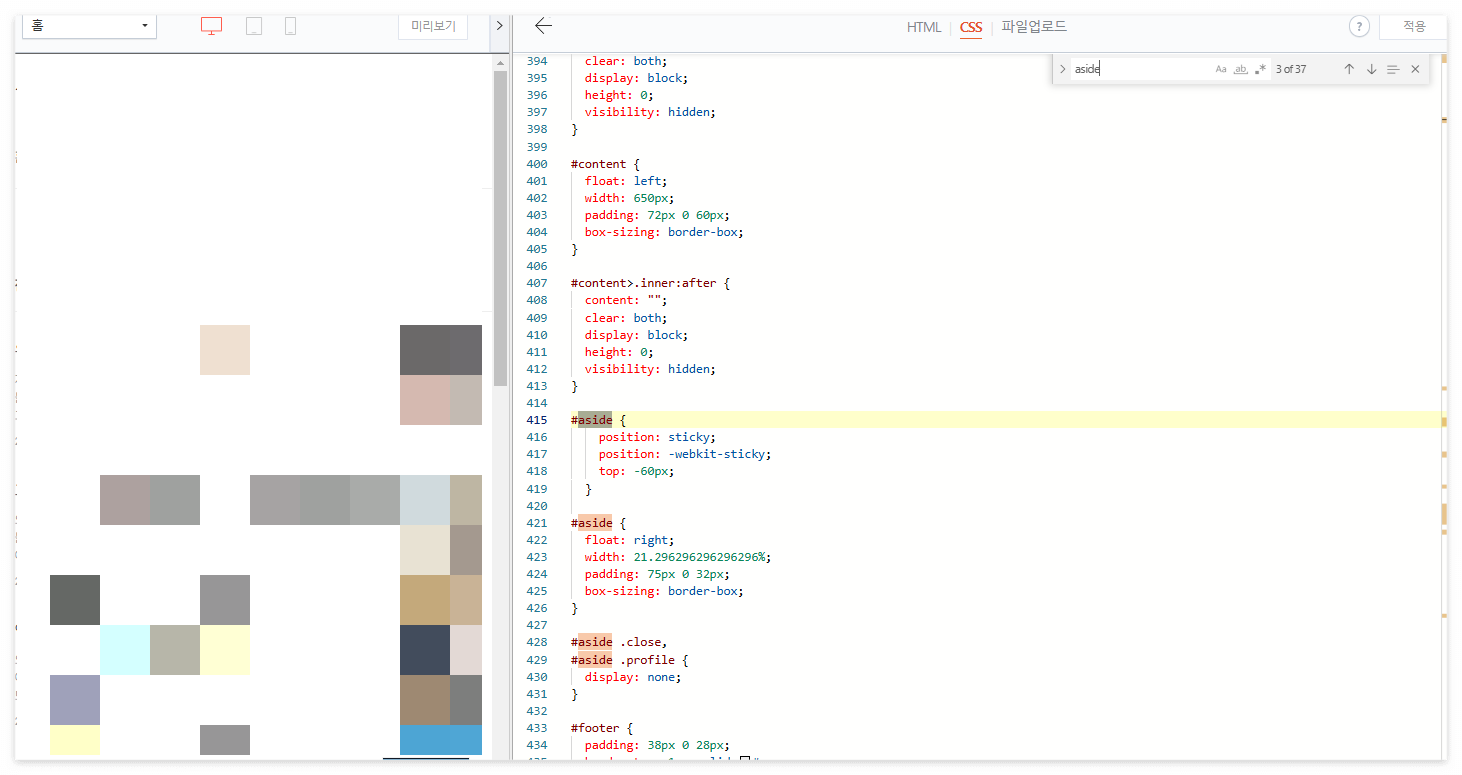Click the 적용 button
Image resolution: width=1462 pixels, height=775 pixels.
click(1414, 27)
